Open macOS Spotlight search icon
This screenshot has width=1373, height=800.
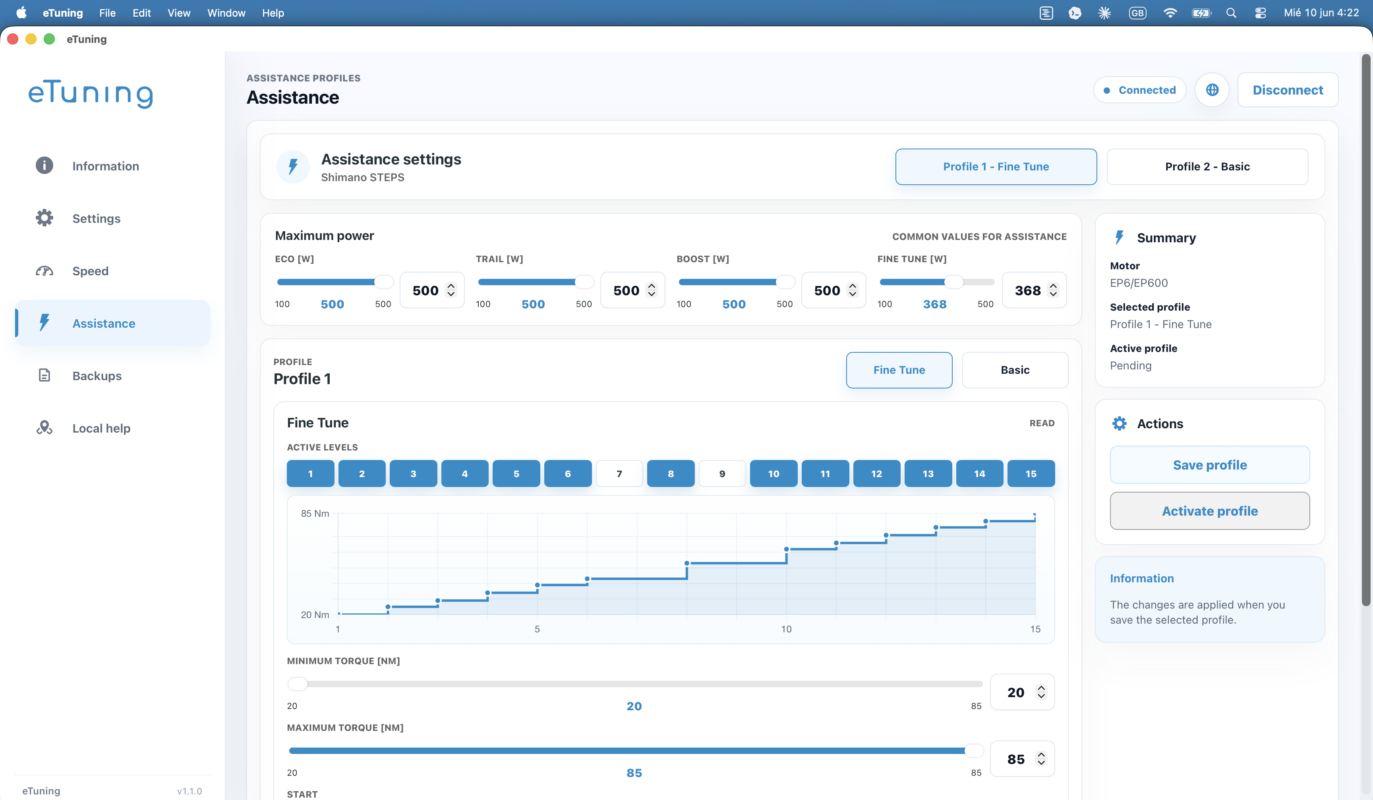(x=1231, y=13)
